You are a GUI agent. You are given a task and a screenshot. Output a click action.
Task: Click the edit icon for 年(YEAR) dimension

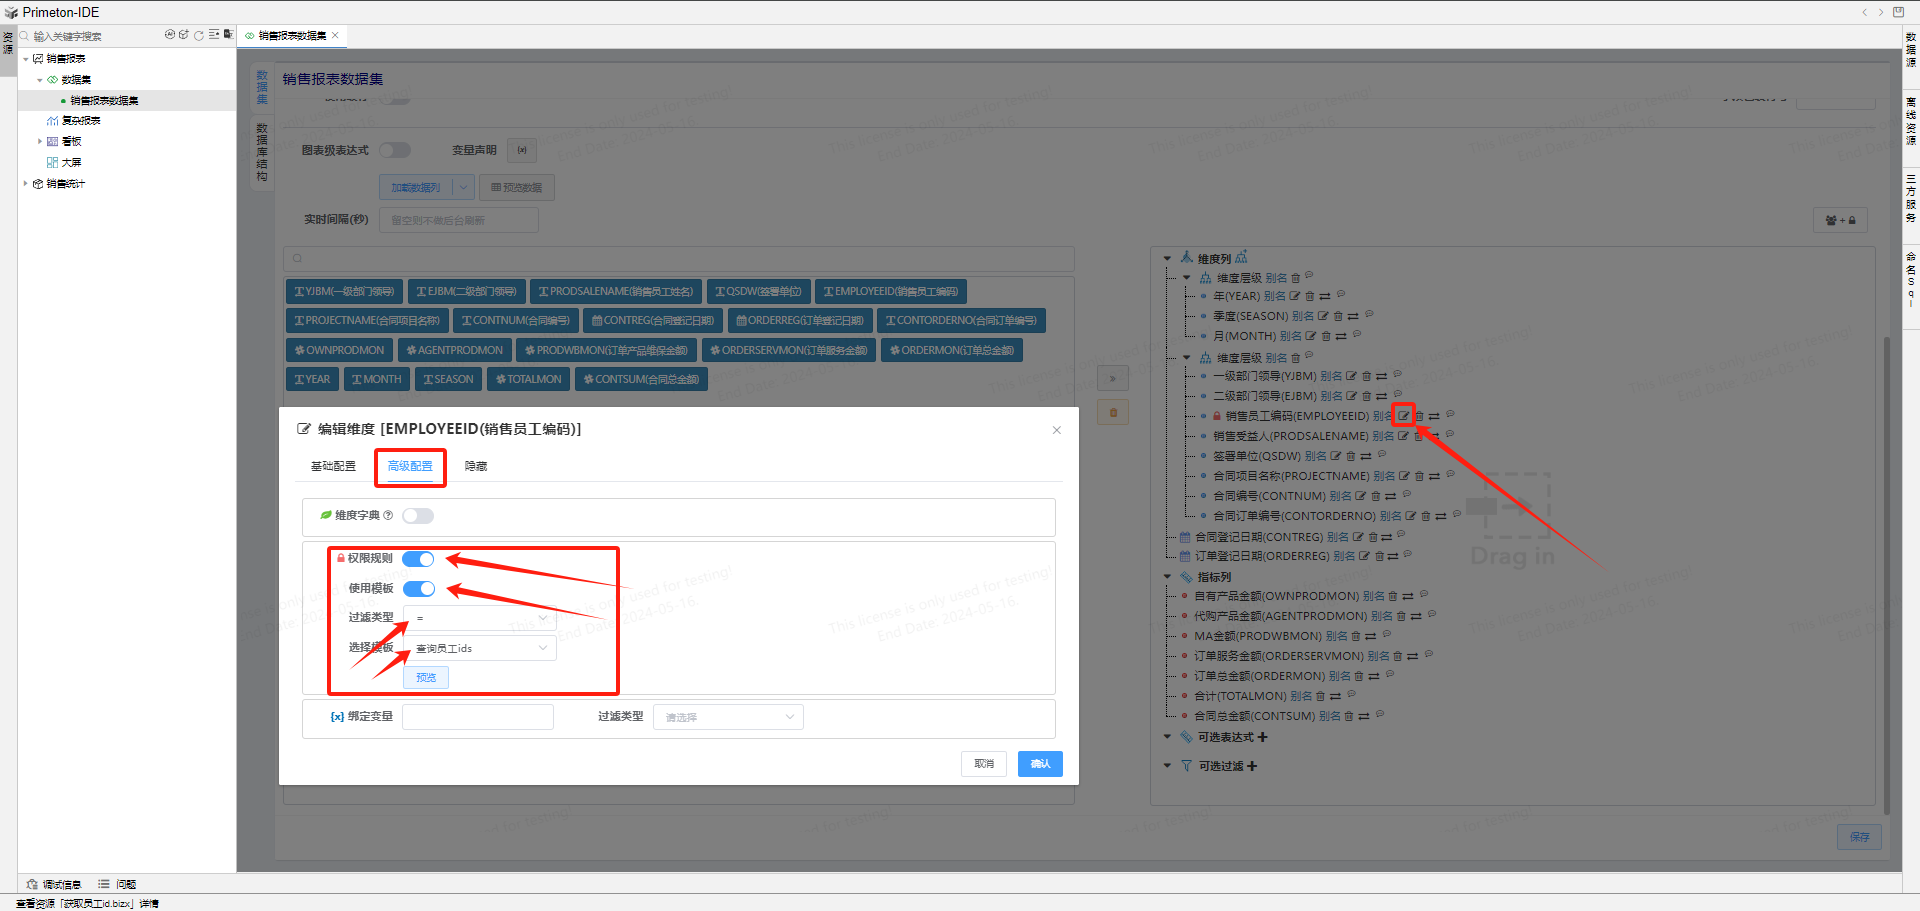(1295, 296)
